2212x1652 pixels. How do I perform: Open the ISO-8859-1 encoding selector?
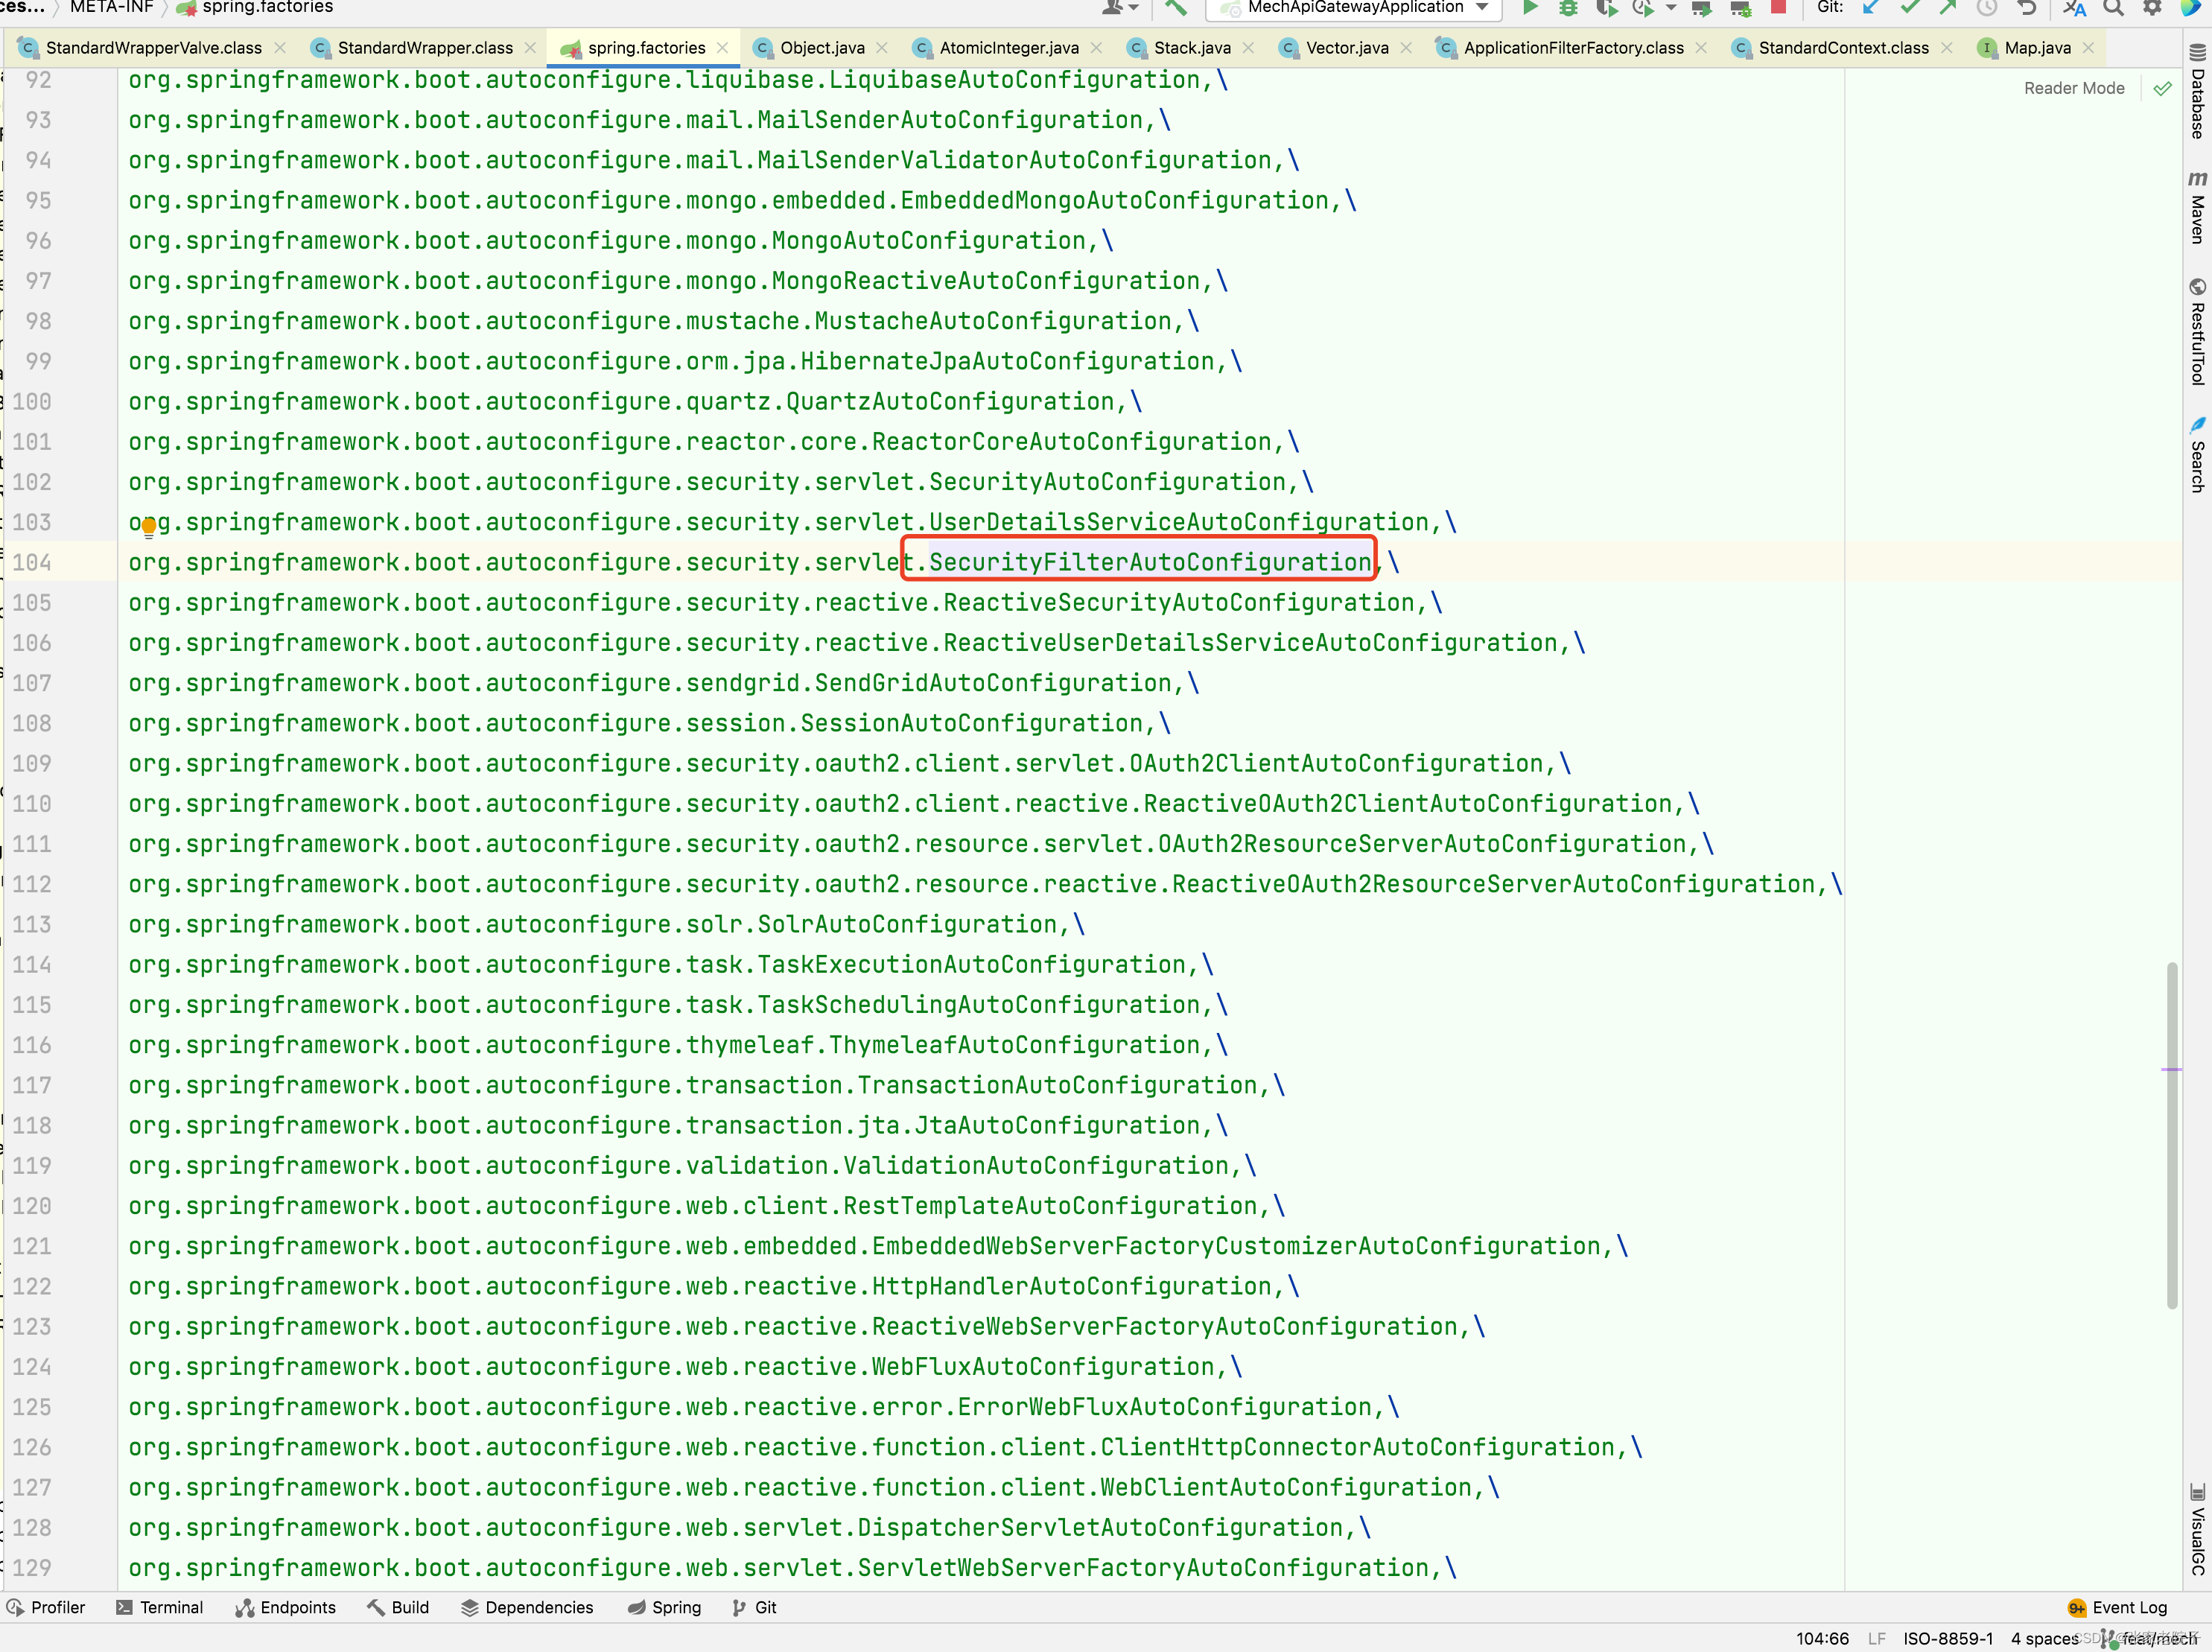pyautogui.click(x=1947, y=1639)
